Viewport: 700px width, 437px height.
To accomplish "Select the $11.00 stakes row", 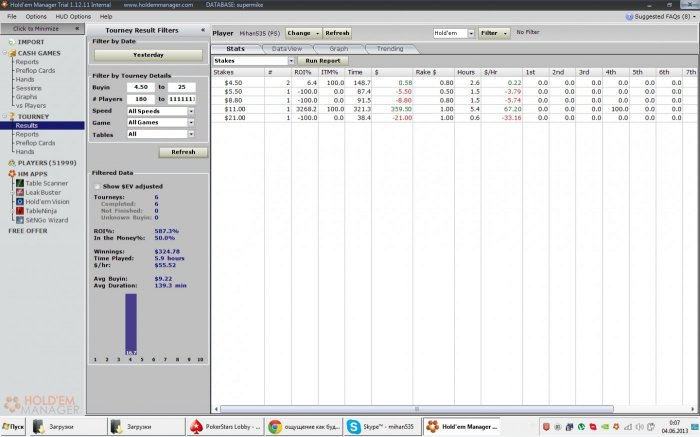I will click(x=453, y=109).
